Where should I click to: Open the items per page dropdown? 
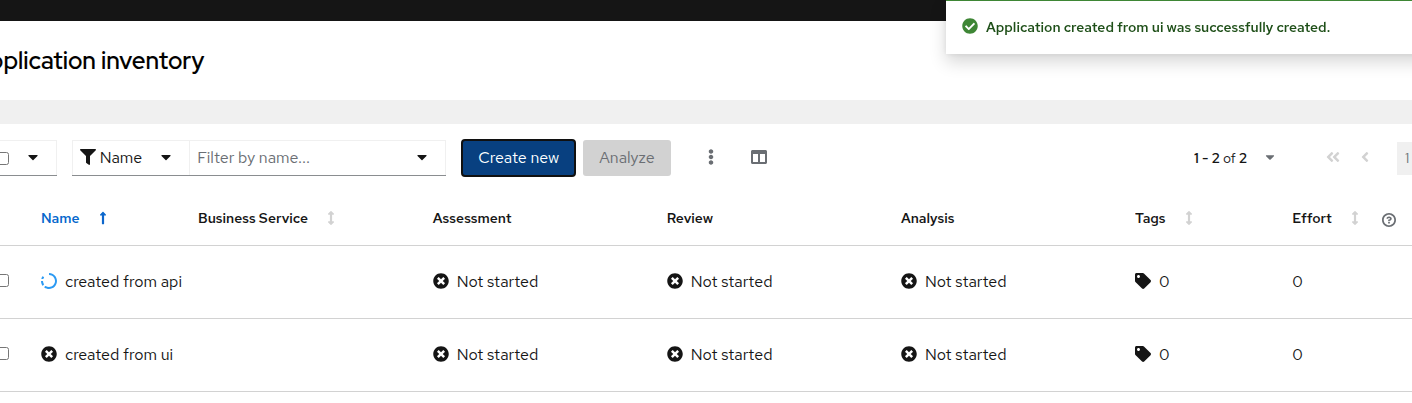click(1270, 158)
